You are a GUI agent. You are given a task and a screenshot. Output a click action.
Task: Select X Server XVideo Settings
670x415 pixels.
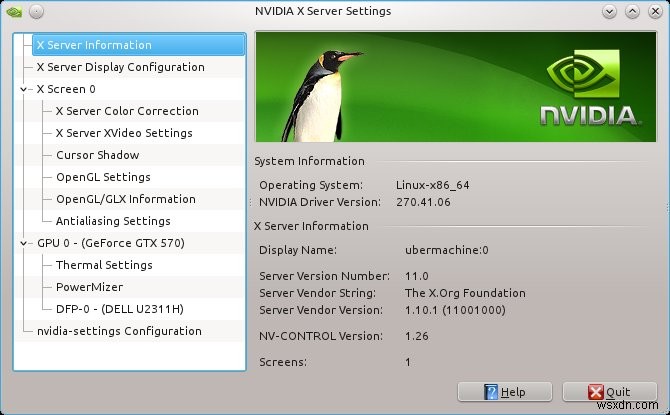click(124, 133)
